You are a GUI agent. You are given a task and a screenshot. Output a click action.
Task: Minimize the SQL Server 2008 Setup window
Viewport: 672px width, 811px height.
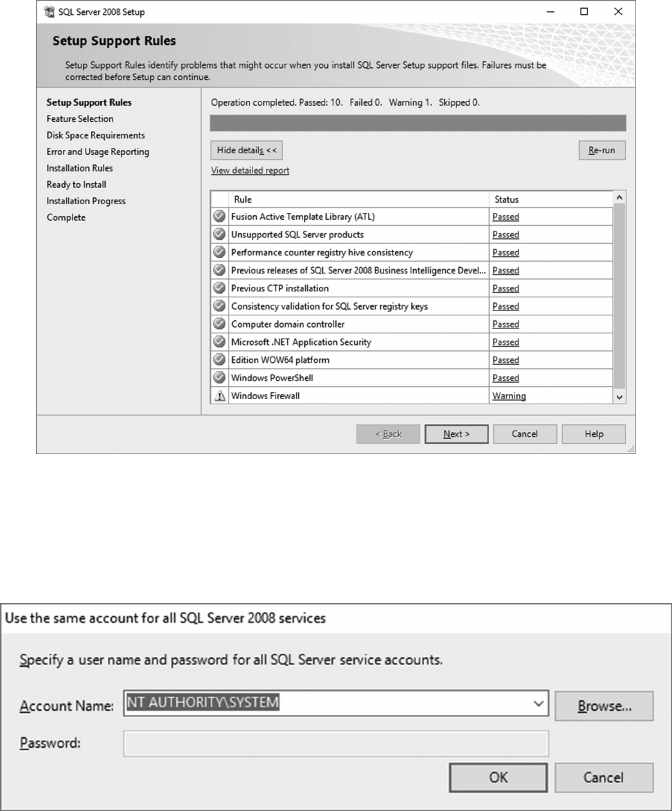click(x=550, y=11)
